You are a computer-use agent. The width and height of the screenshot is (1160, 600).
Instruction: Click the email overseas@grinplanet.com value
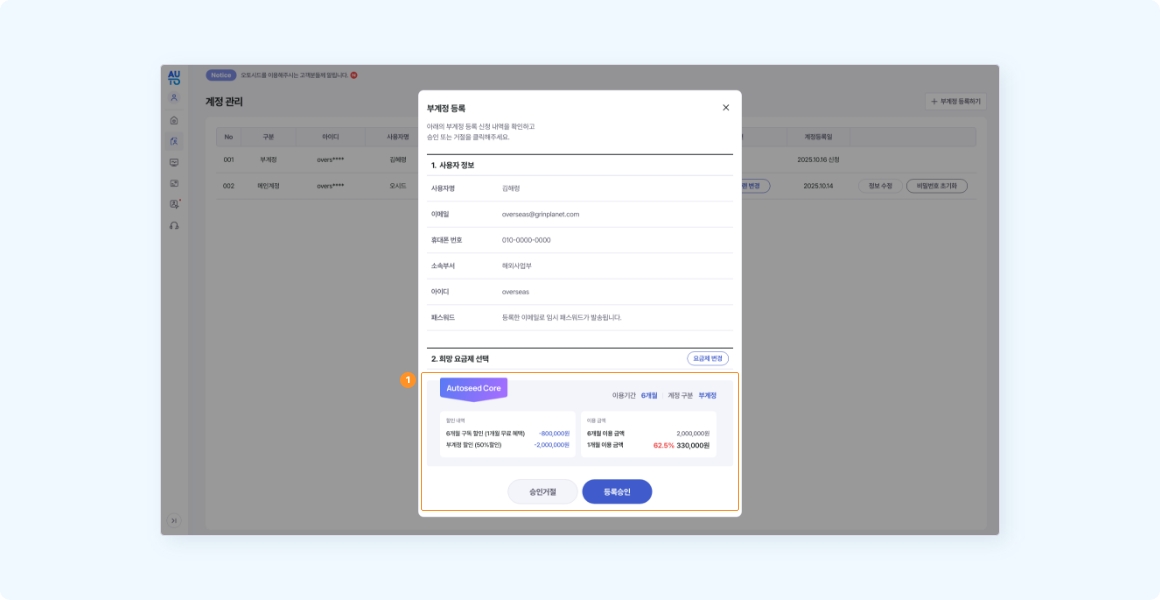[540, 214]
